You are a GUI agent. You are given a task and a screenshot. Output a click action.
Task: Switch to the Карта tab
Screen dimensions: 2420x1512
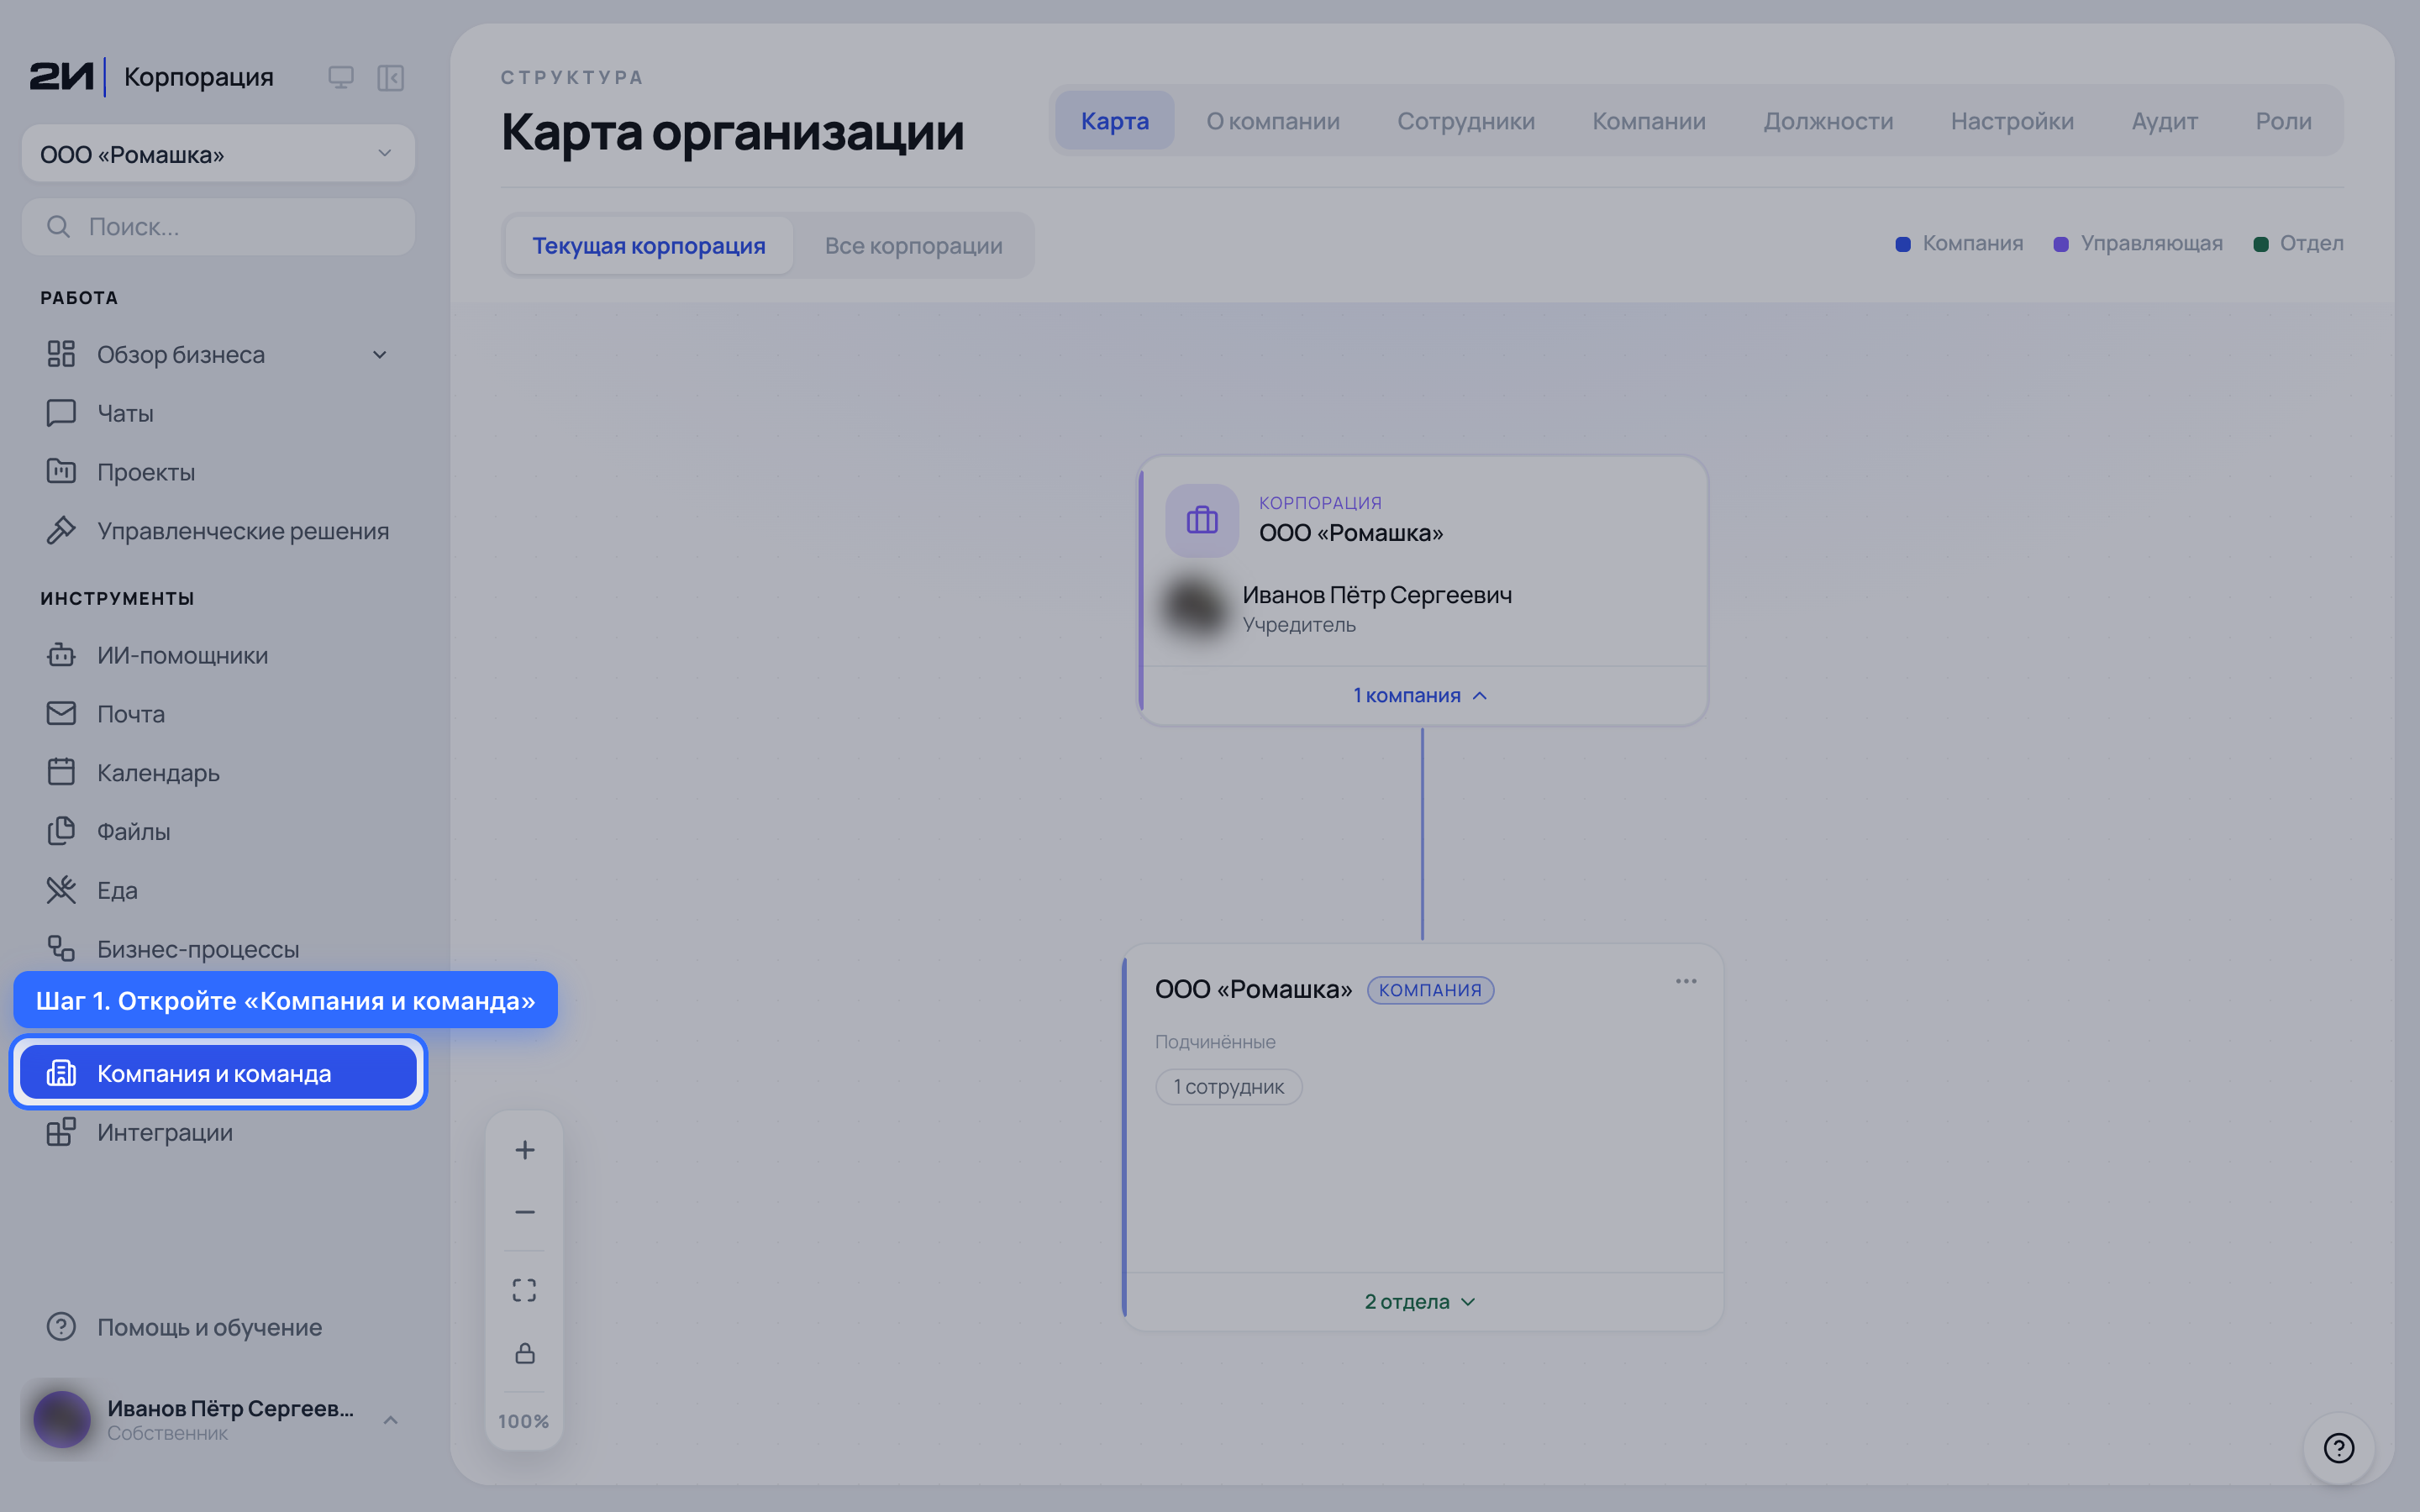pyautogui.click(x=1114, y=121)
